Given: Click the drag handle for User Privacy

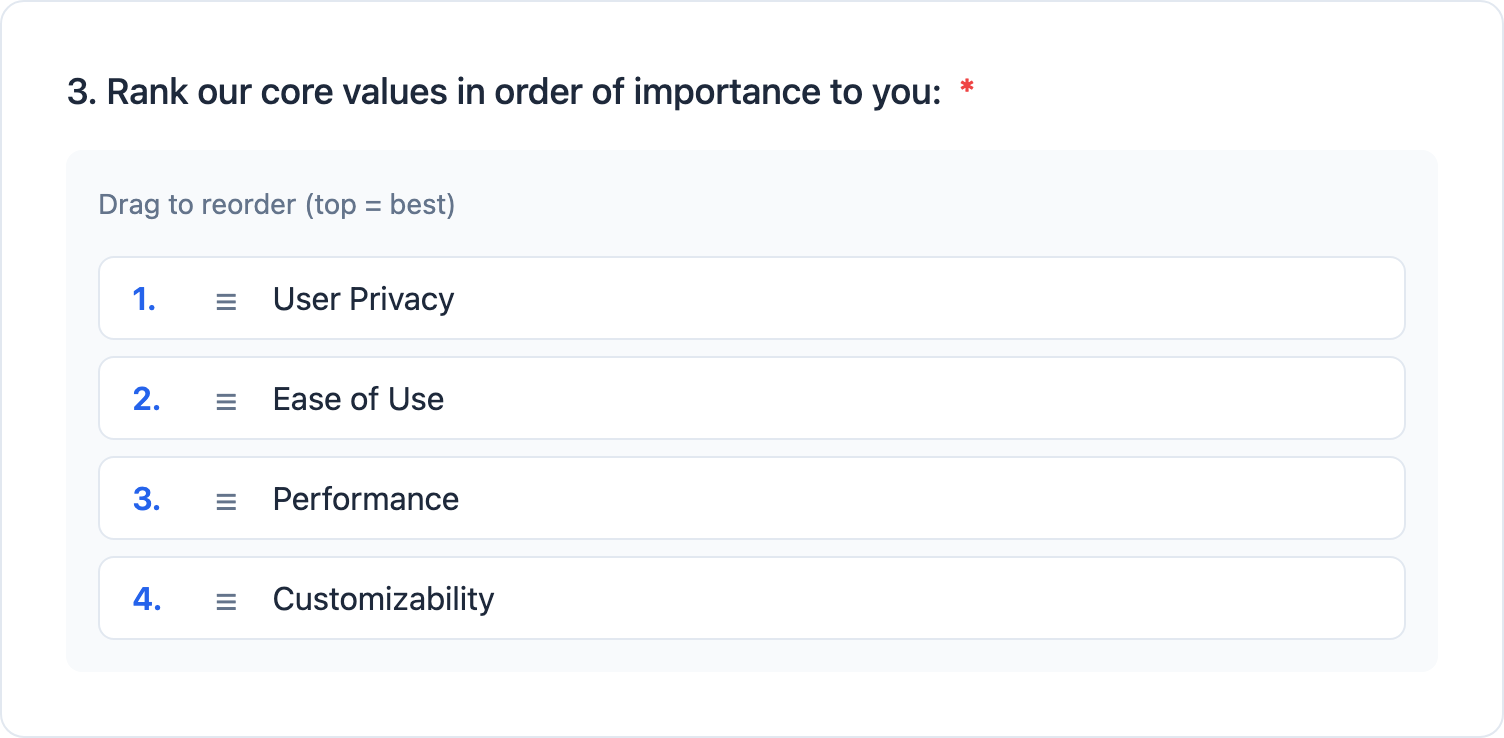Looking at the screenshot, I should pyautogui.click(x=226, y=298).
